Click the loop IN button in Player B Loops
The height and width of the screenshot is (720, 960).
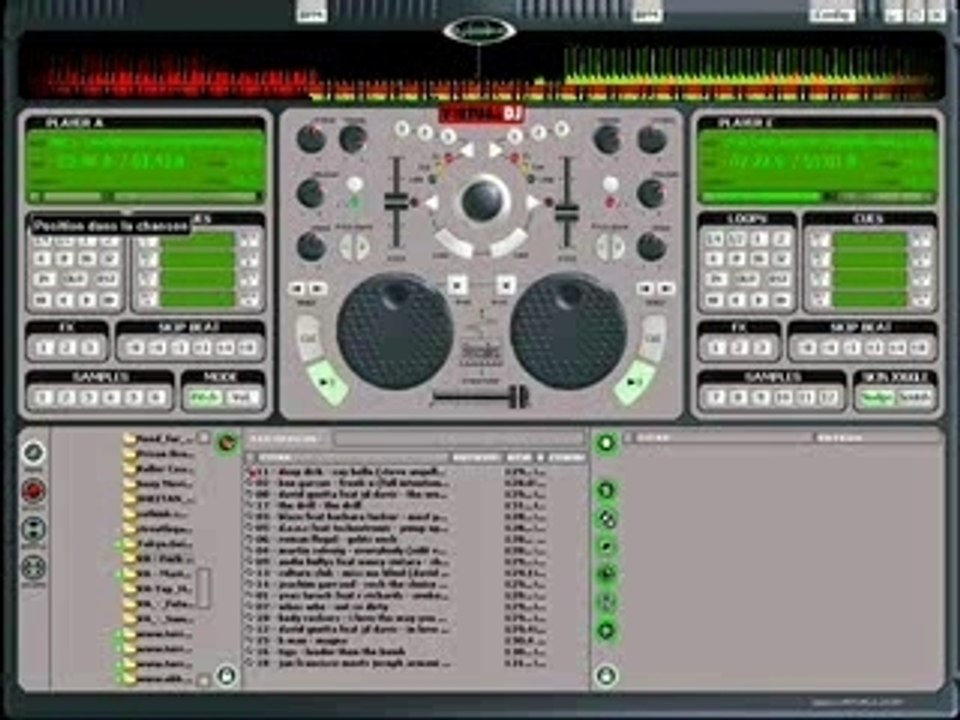coord(716,279)
